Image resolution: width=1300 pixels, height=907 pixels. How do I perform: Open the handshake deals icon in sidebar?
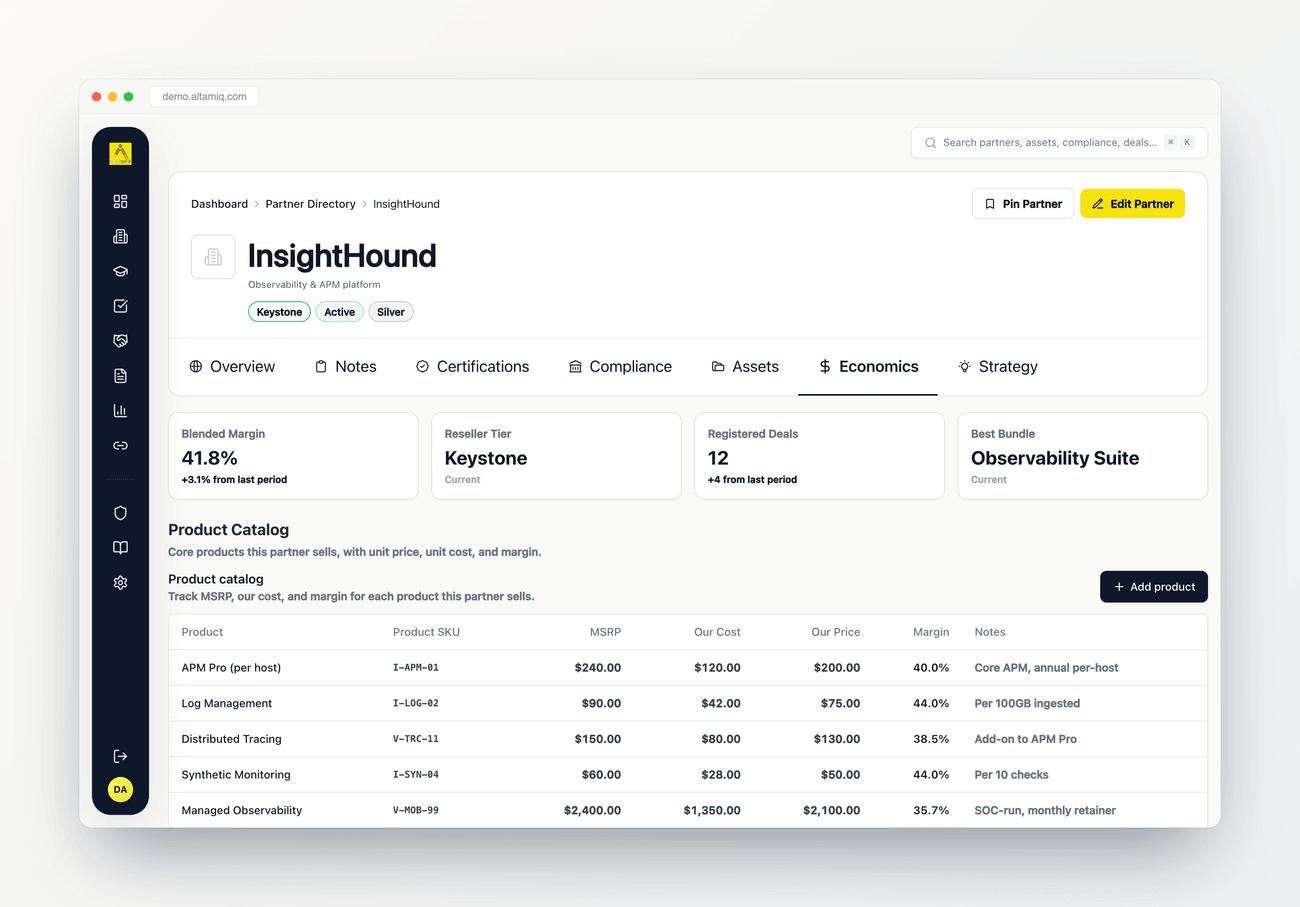(120, 341)
